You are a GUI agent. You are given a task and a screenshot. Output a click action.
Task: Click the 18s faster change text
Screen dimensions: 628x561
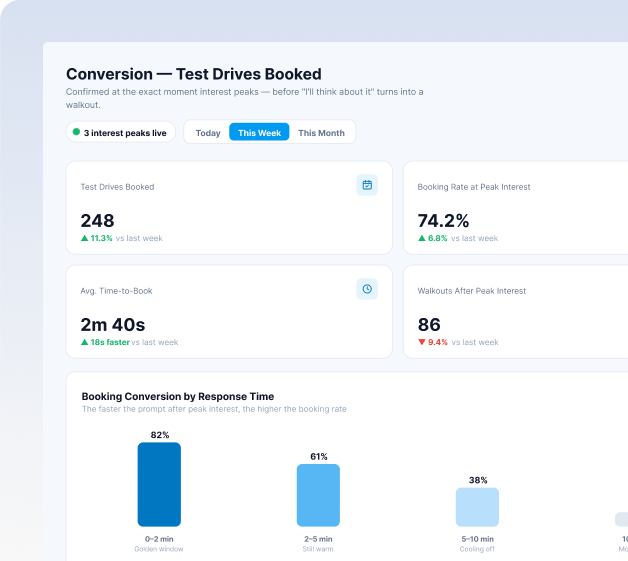pyautogui.click(x=110, y=342)
